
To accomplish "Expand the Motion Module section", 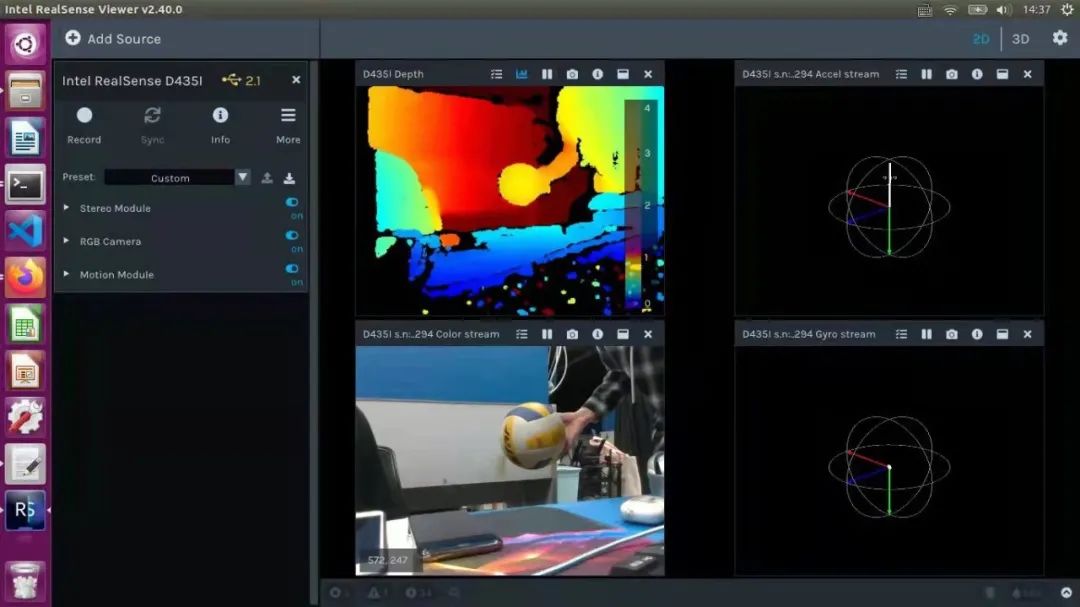I will [66, 274].
